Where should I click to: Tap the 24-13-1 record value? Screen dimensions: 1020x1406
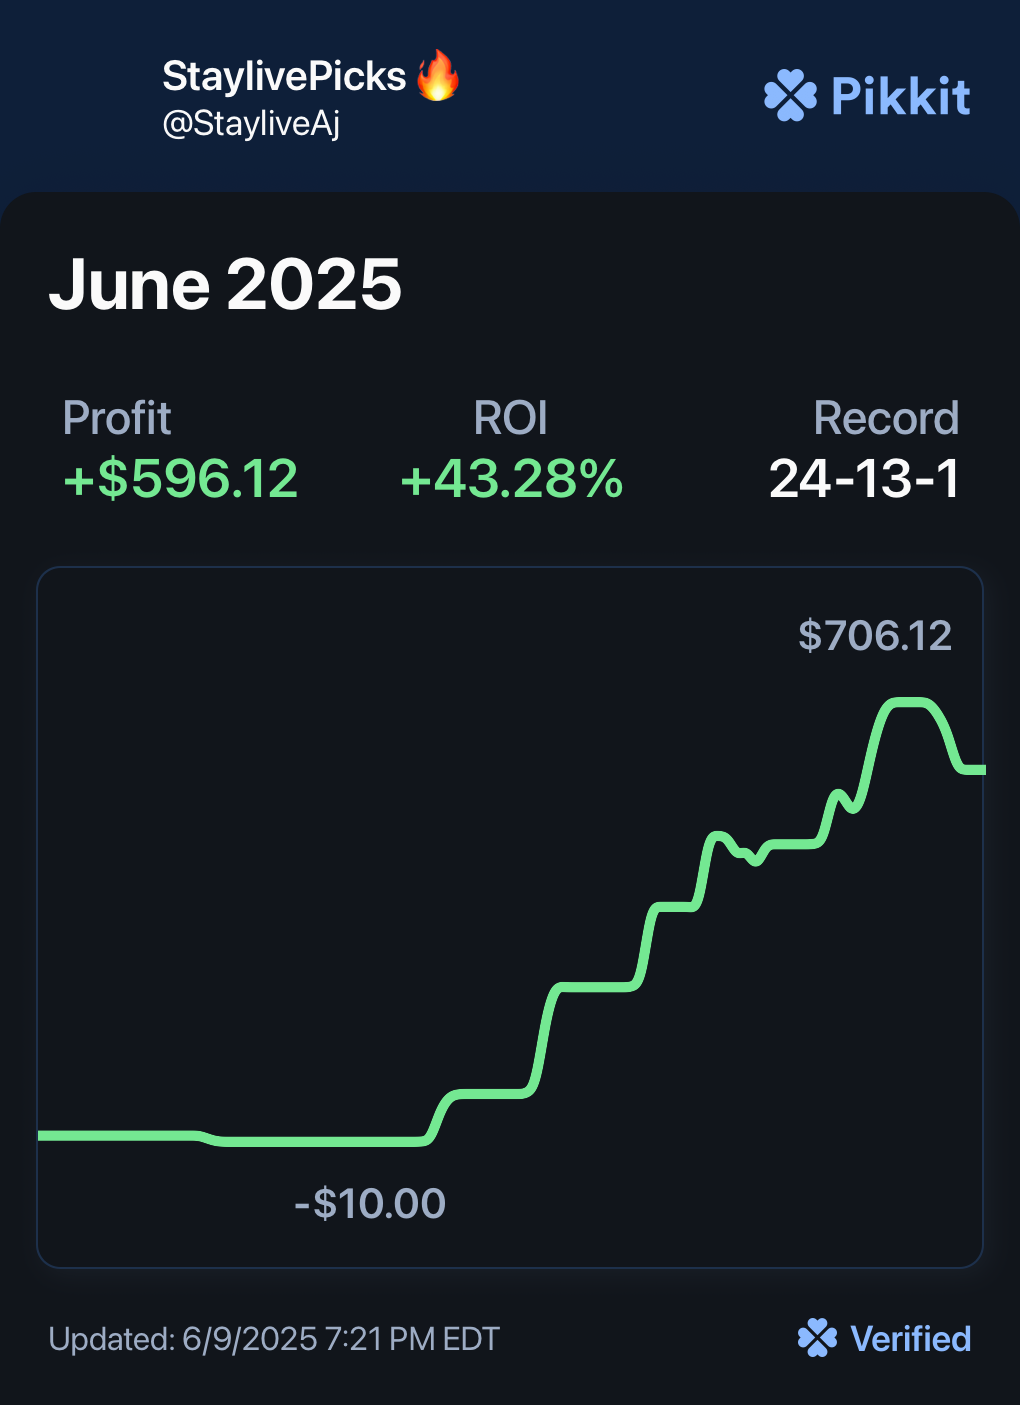[864, 478]
